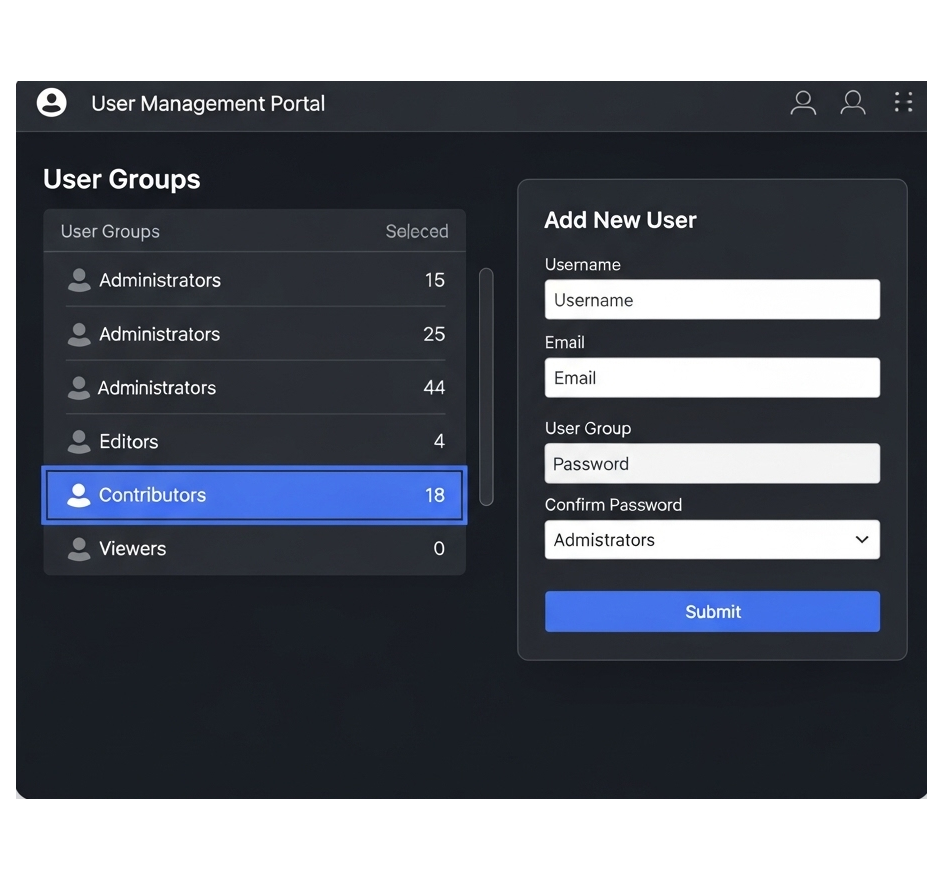
Task: Click the account avatar icon beside the portal title
Action: pos(51,103)
